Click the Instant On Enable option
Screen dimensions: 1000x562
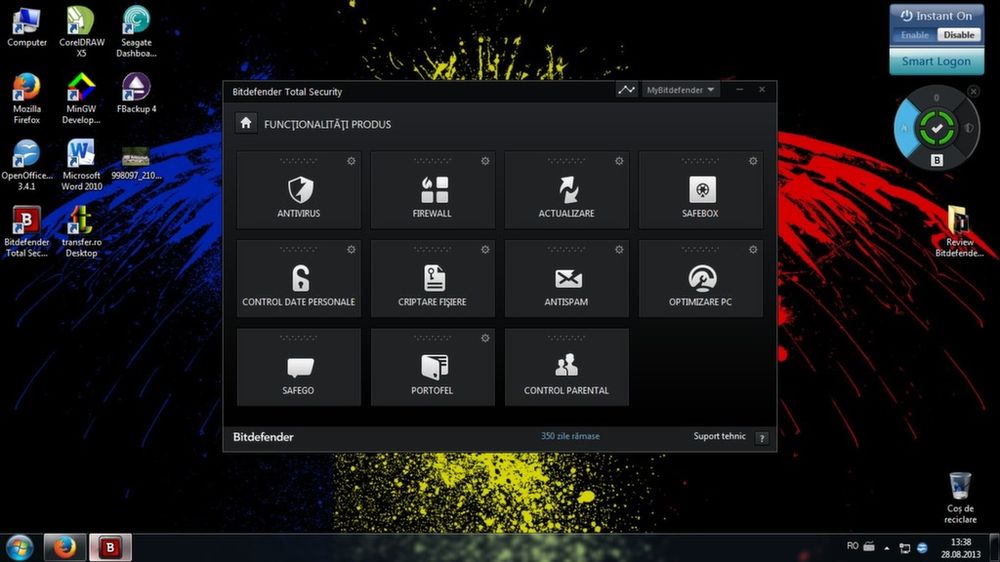(x=914, y=35)
